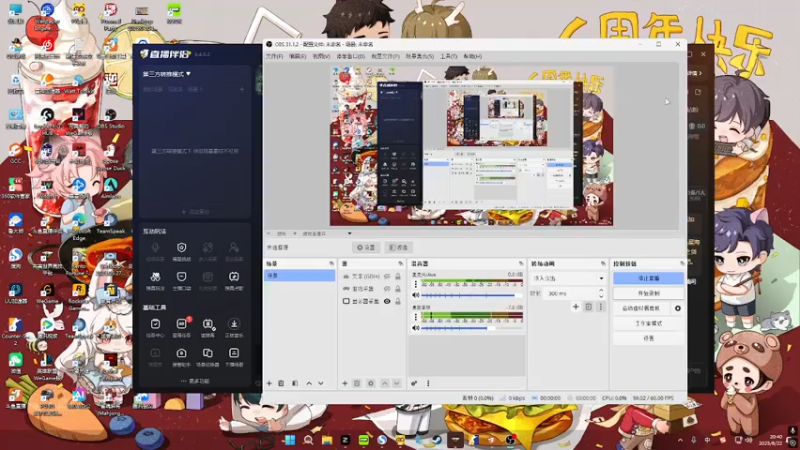
Task: Decrease transition duration with down arrow
Action: (x=601, y=296)
